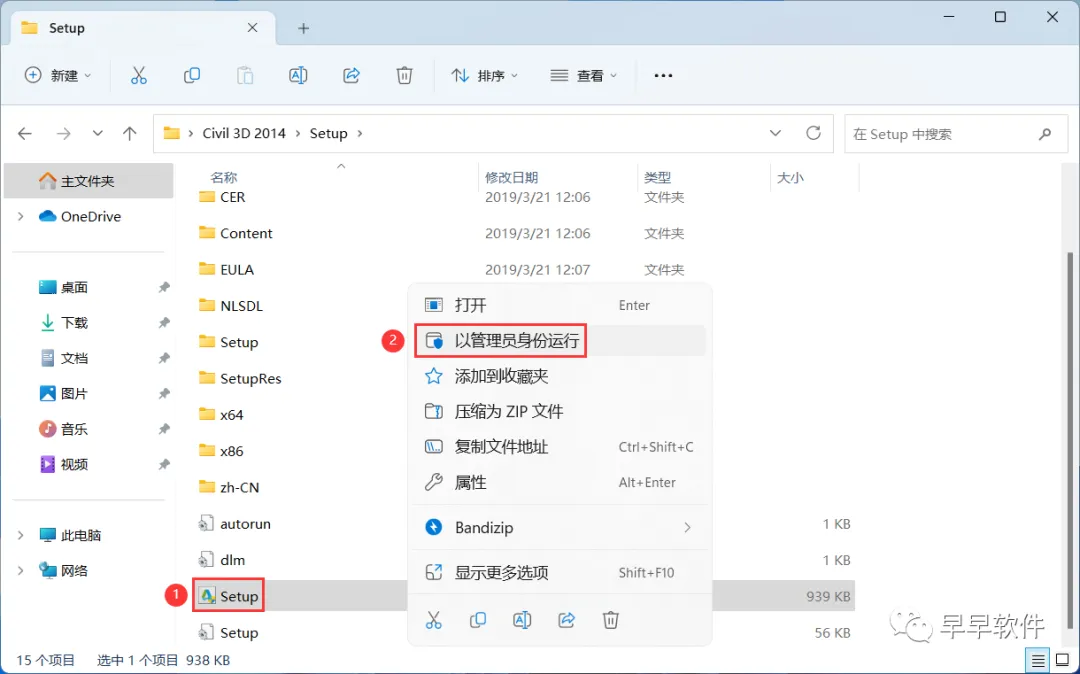This screenshot has height=674, width=1080.
Task: Click the Paste icon in toolbar
Action: [x=245, y=76]
